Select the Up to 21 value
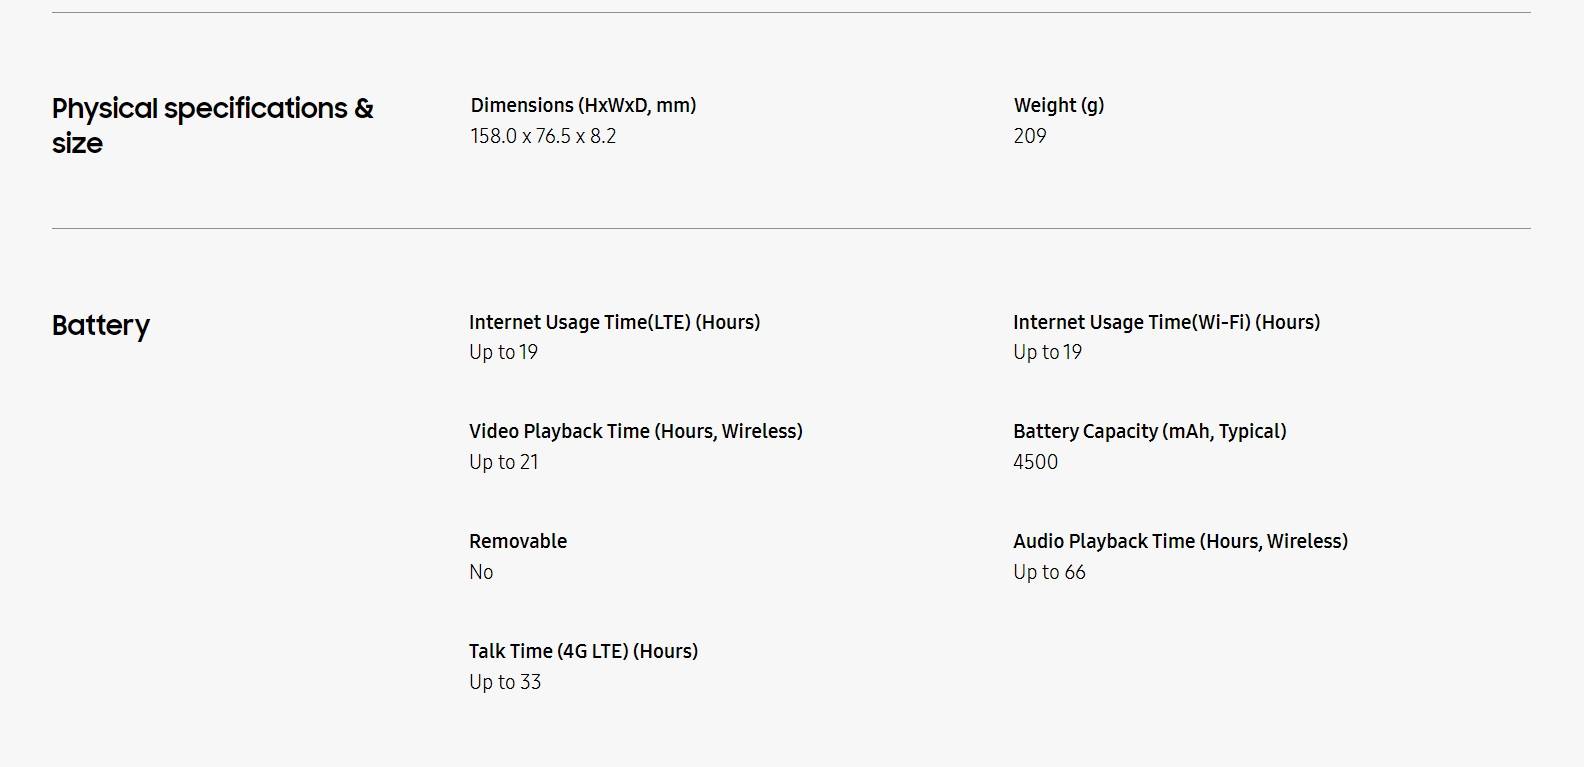Image resolution: width=1585 pixels, height=767 pixels. pos(503,462)
